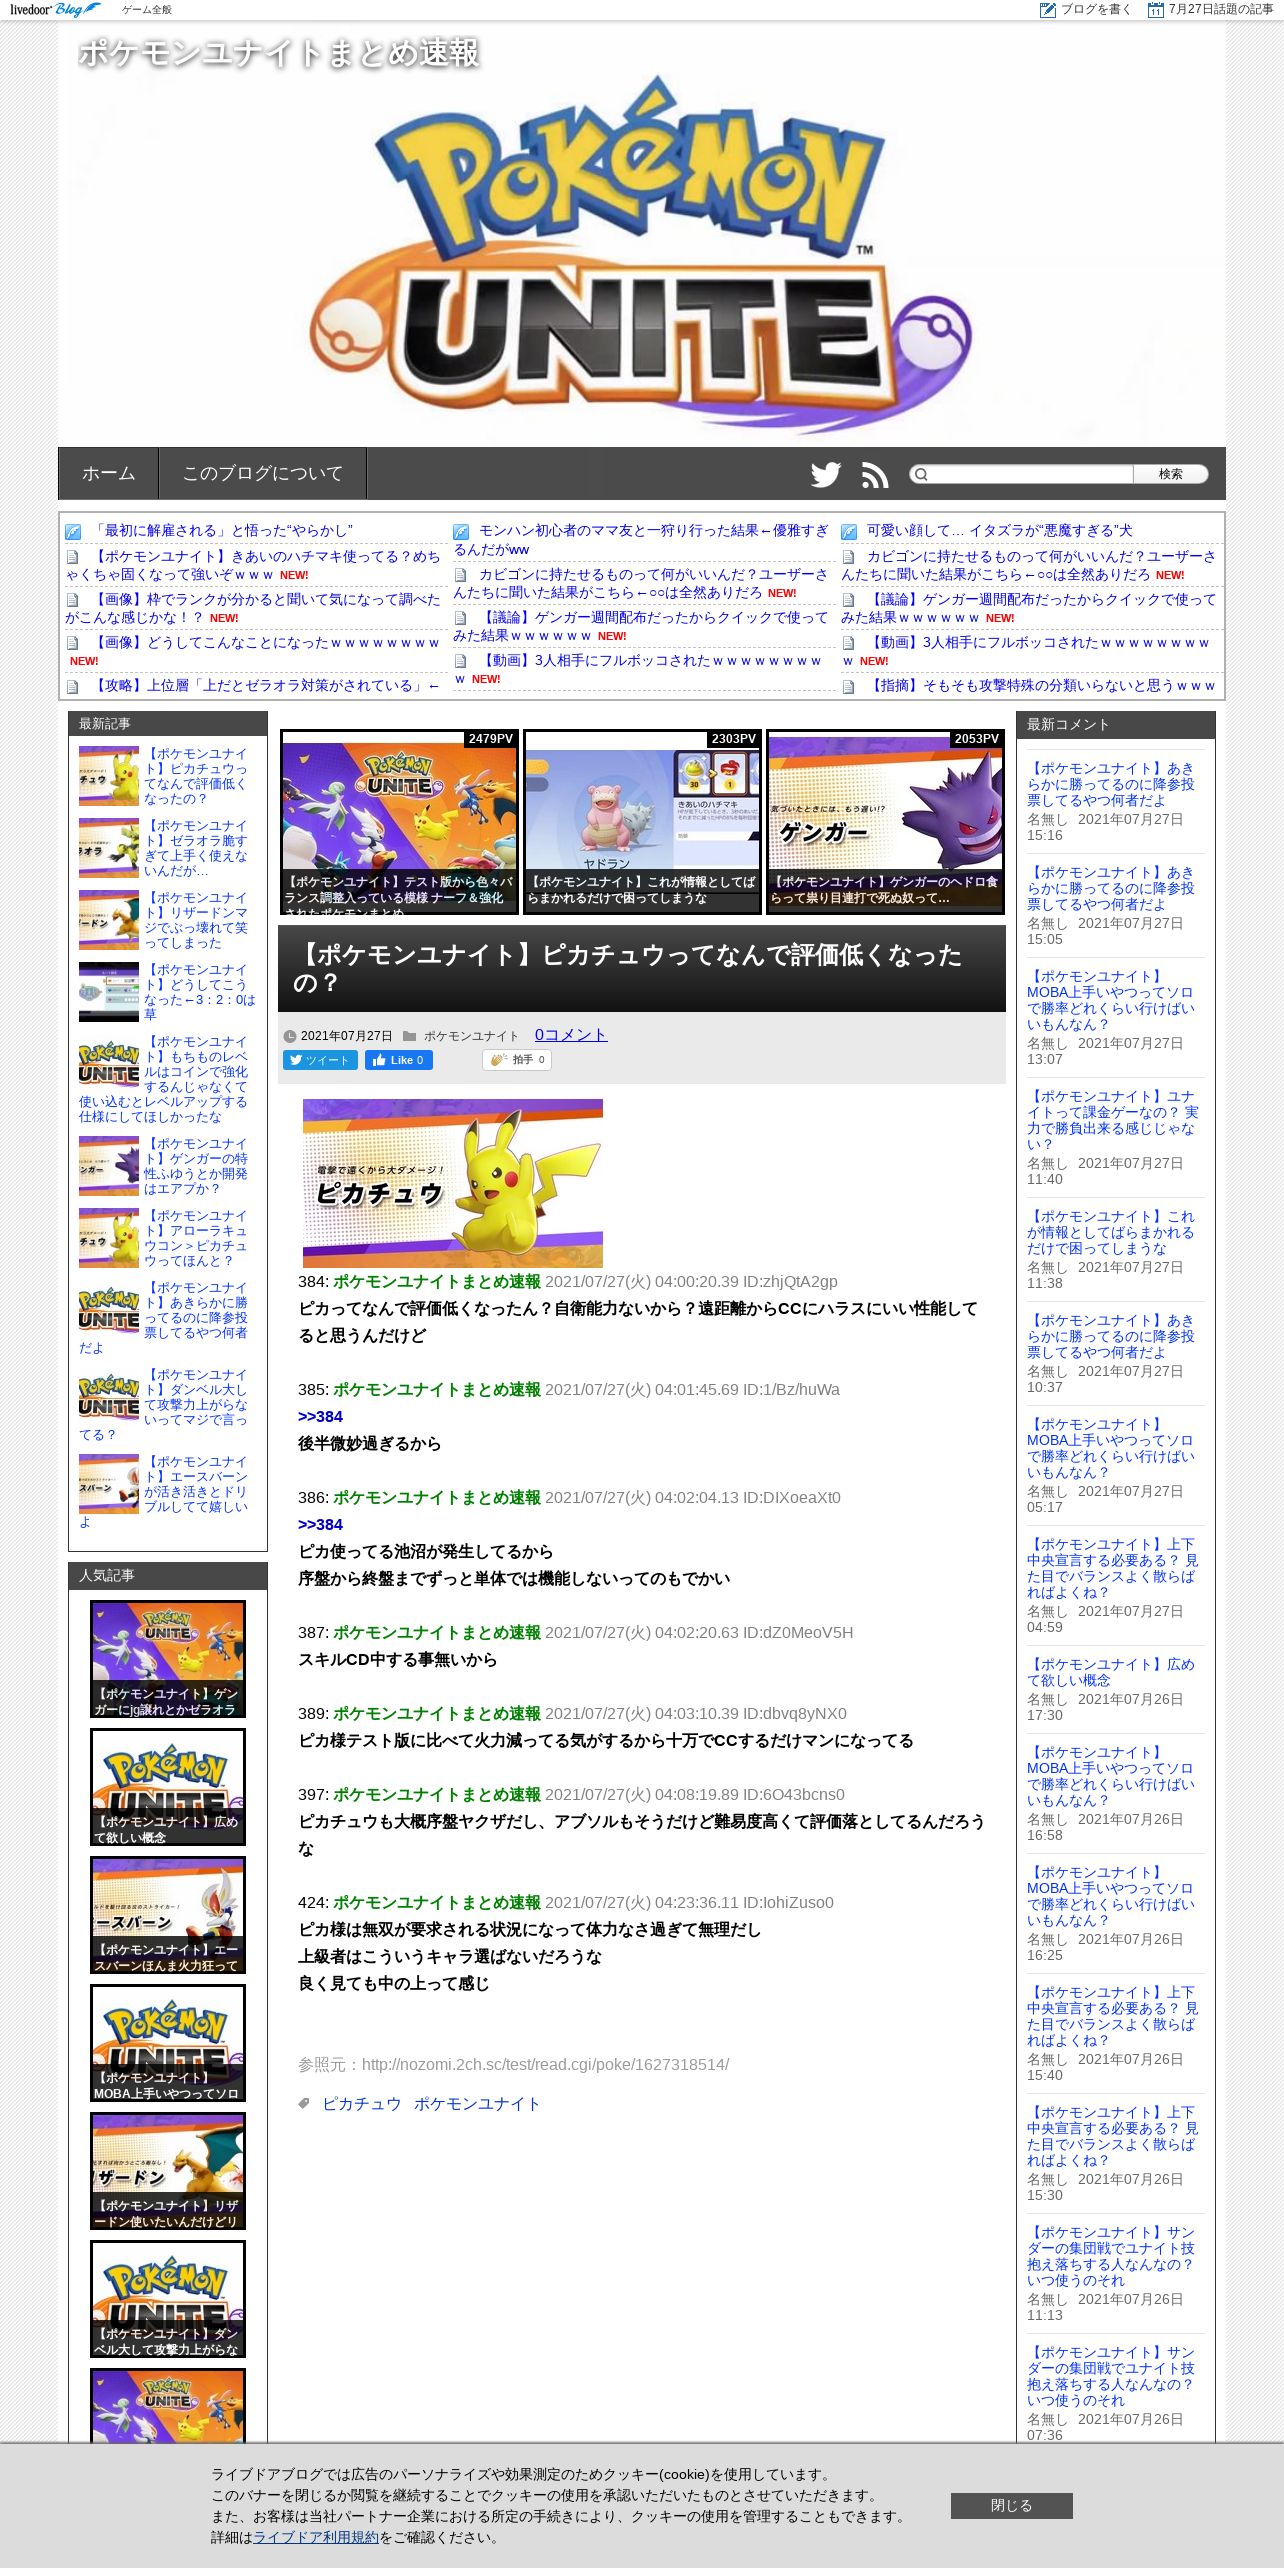Open headline 可愛い顔して…イタズラが悪魔すぎる犬
This screenshot has height=2568, width=1284.
click(x=999, y=531)
